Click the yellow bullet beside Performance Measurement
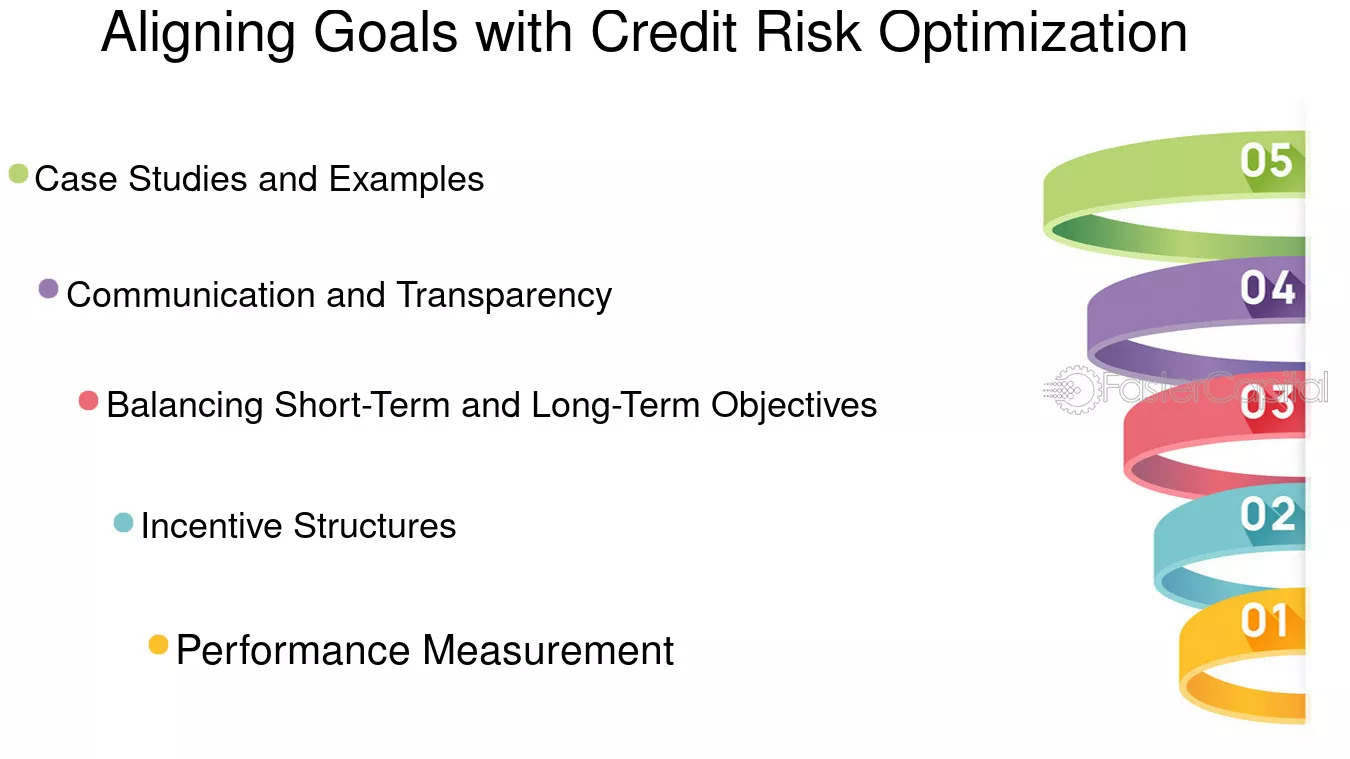This screenshot has height=759, width=1350. click(x=158, y=645)
